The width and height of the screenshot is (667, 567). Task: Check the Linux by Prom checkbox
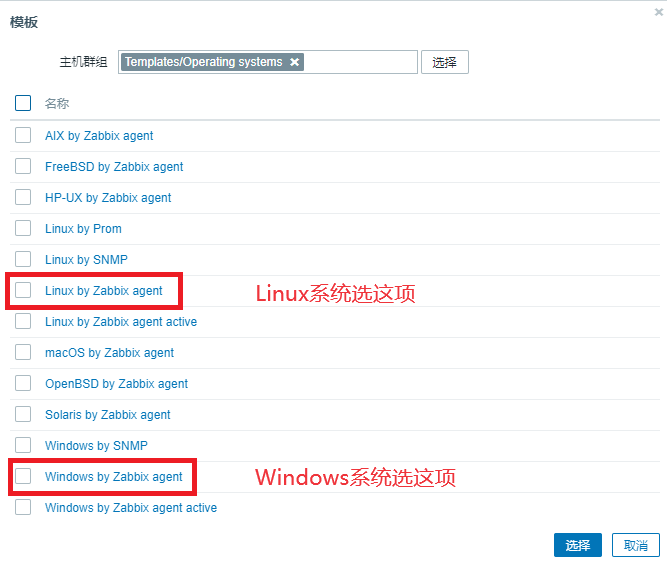pos(23,228)
